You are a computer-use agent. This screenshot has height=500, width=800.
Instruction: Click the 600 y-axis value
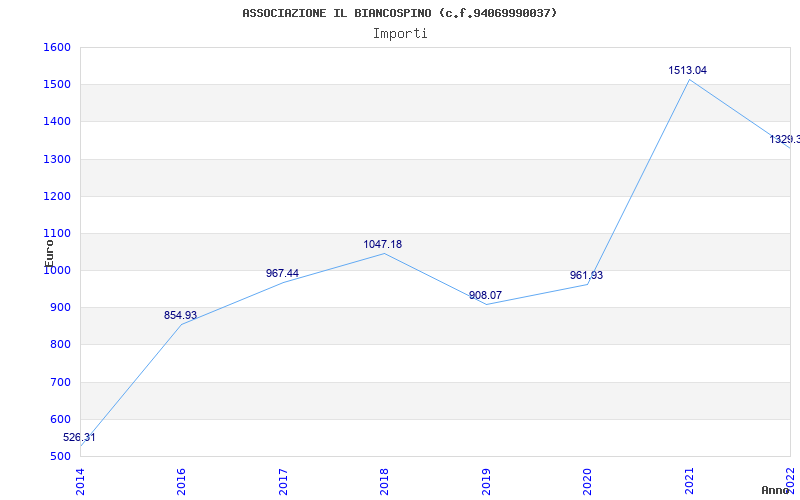pyautogui.click(x=60, y=419)
